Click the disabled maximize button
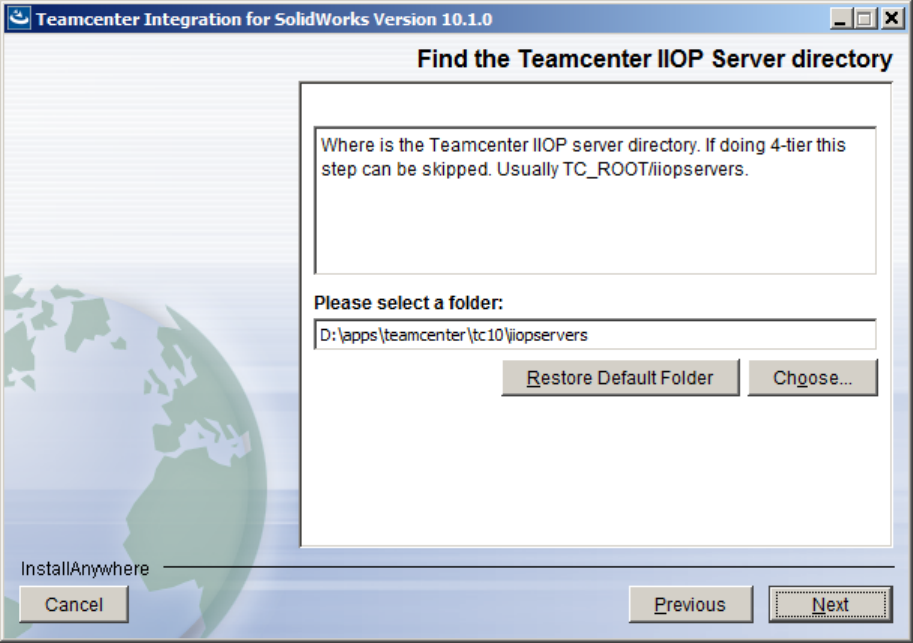The width and height of the screenshot is (913, 643). pyautogui.click(x=865, y=19)
